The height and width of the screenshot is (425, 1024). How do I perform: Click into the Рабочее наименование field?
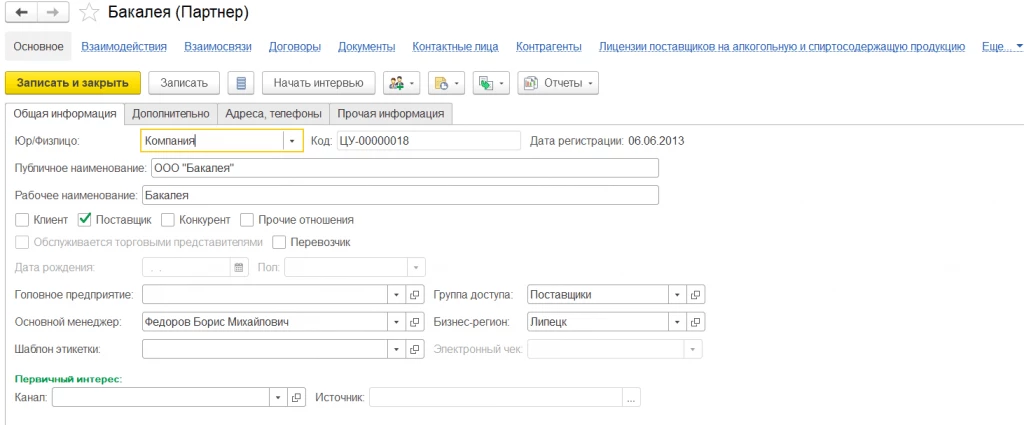(x=400, y=195)
